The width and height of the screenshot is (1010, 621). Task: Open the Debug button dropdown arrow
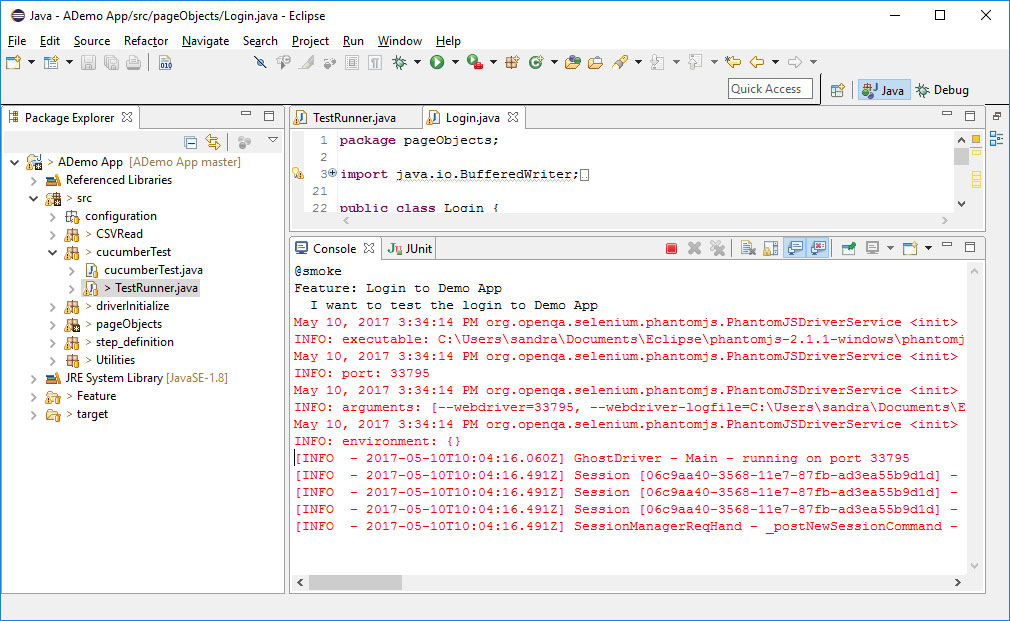coord(417,62)
